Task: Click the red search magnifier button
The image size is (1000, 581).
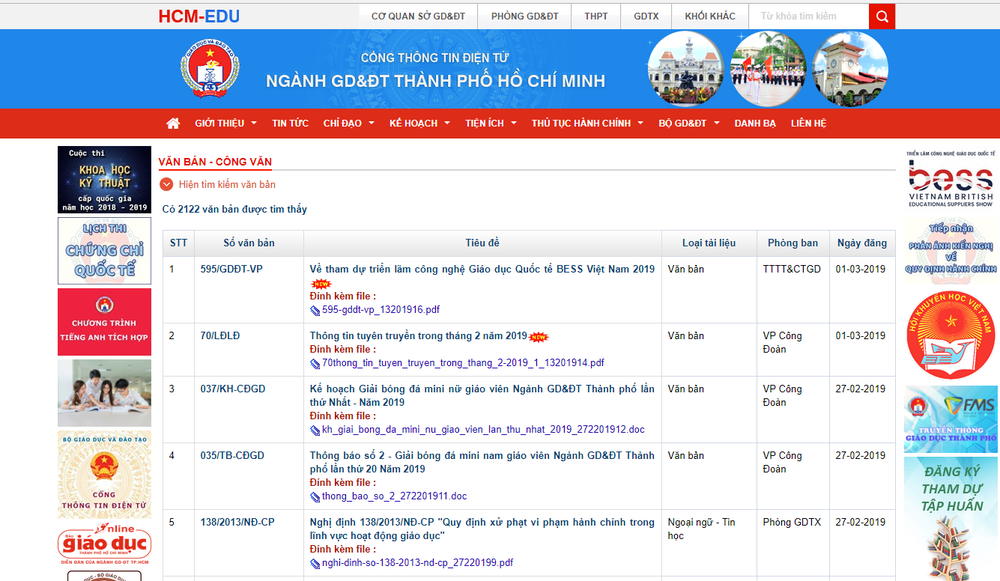Action: pyautogui.click(x=882, y=17)
